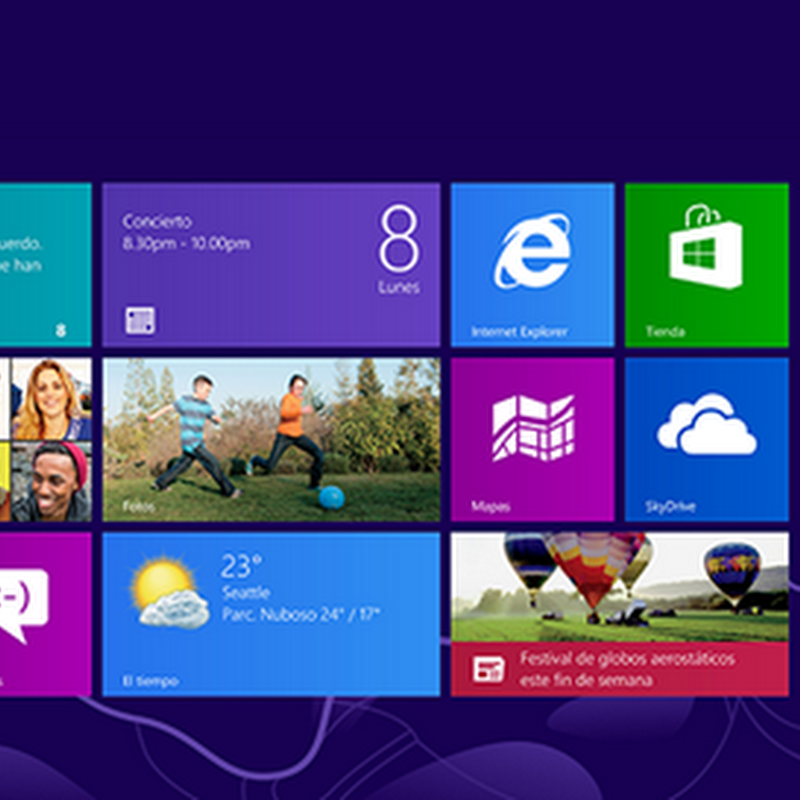800x800 pixels.
Task: Open the calendar tile showing Concierto
Action: [x=271, y=265]
